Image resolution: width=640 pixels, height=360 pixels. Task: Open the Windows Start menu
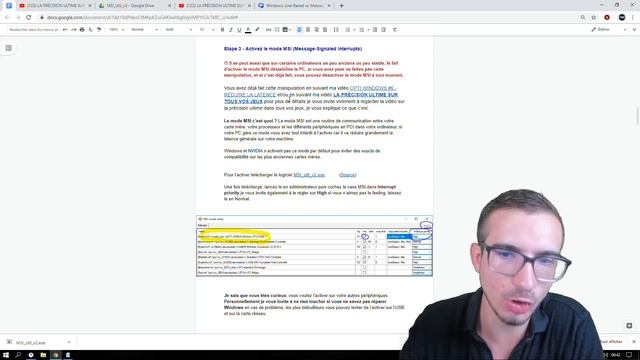pos(6,355)
